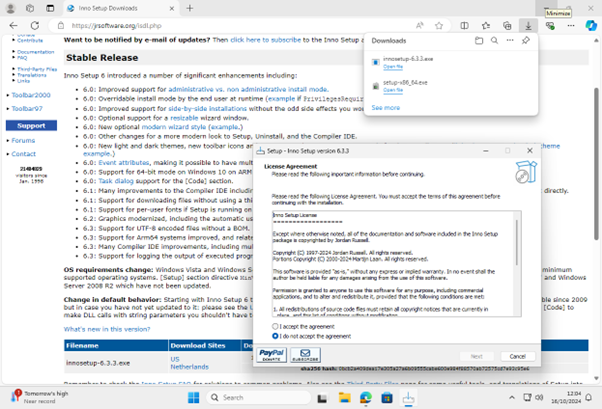Refresh the Inno Setup Downloads page
Screen dimensions: 602x409
click(x=35, y=25)
